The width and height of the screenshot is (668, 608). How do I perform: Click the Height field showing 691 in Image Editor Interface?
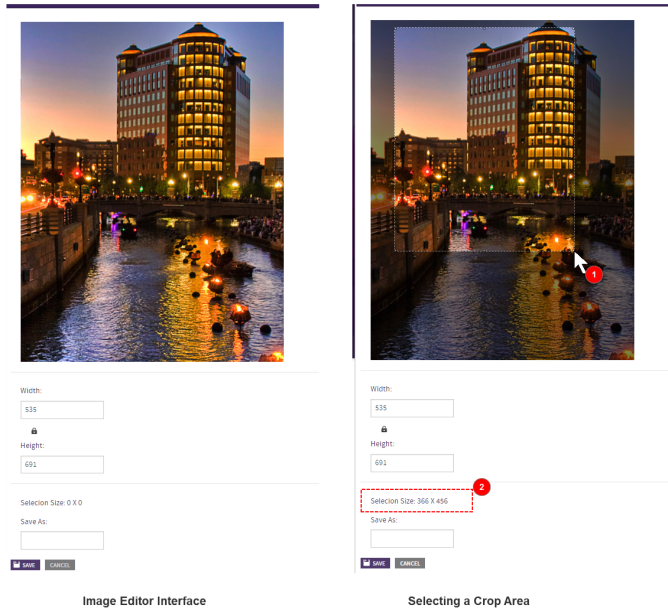coord(62,465)
